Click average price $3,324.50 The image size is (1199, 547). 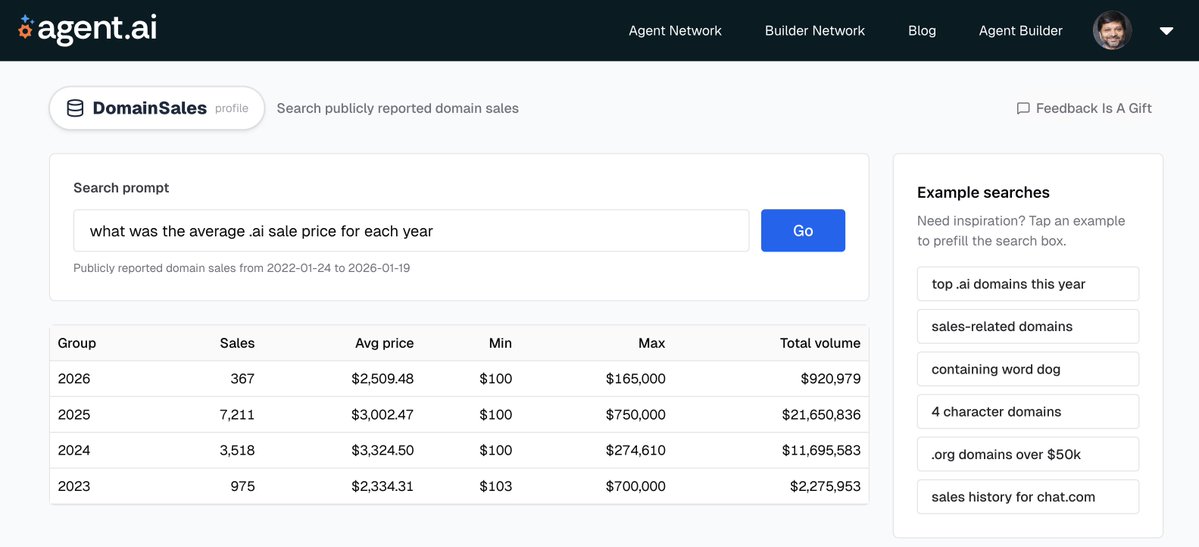(x=382, y=451)
